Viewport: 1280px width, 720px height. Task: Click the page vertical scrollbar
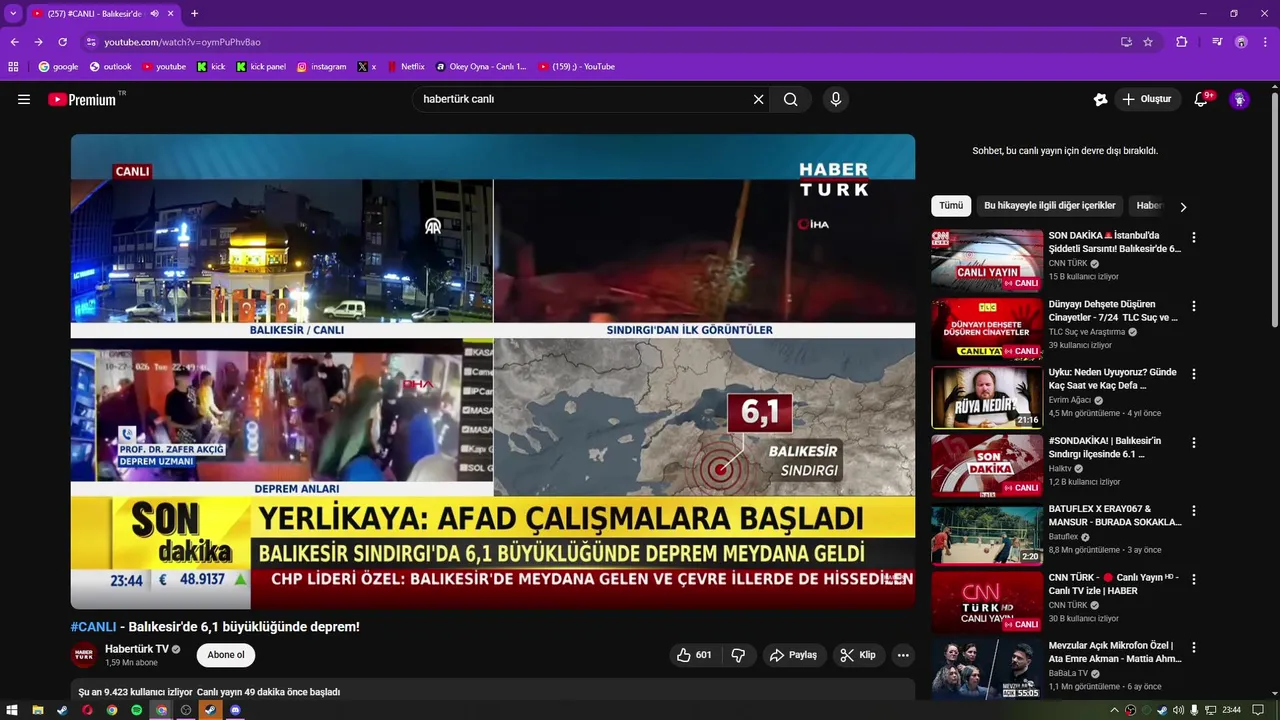(x=1274, y=210)
